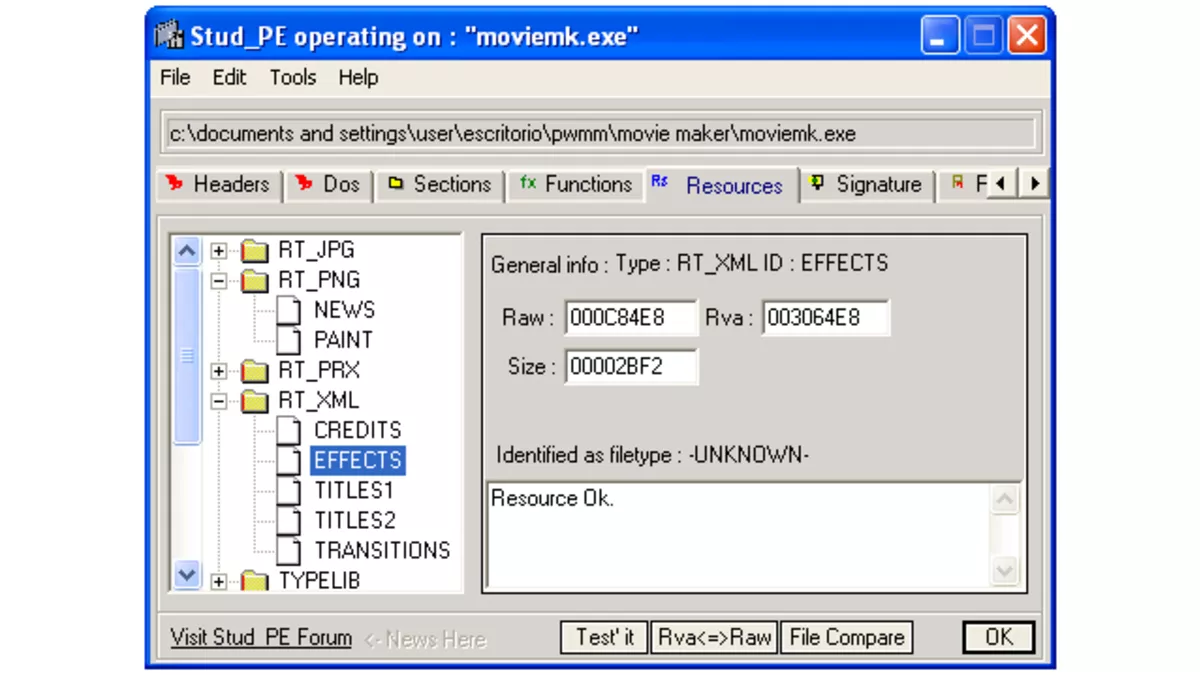Image resolution: width=1200 pixels, height=675 pixels.
Task: Click the document icon beside NEWS
Action: point(288,310)
